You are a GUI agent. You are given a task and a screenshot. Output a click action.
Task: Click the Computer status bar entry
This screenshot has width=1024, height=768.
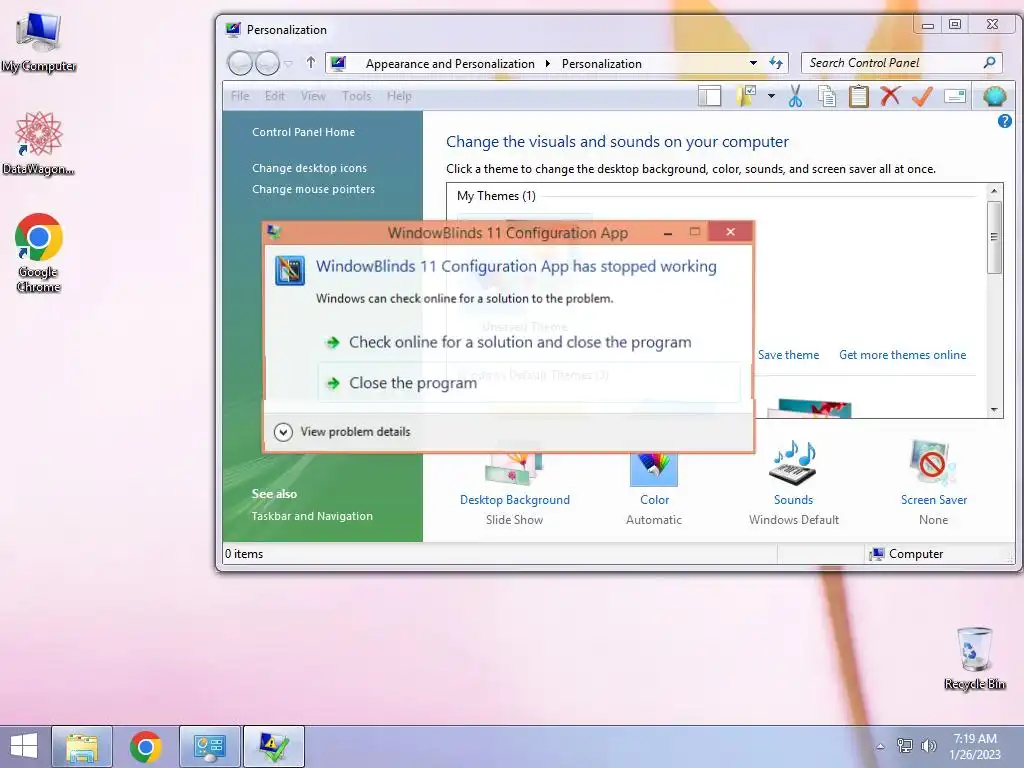point(907,554)
